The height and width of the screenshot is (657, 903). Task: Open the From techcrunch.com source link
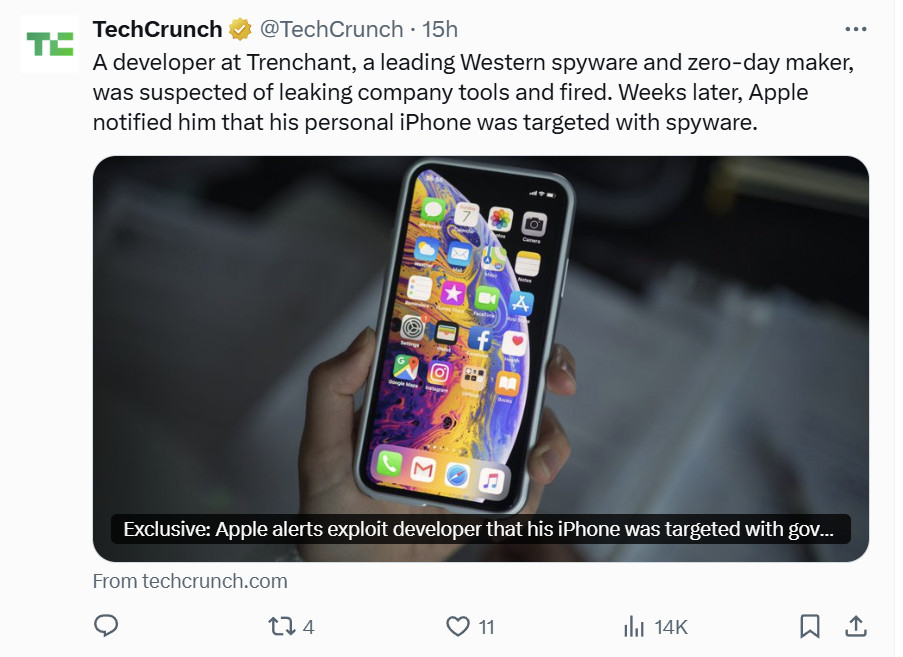[x=190, y=581]
